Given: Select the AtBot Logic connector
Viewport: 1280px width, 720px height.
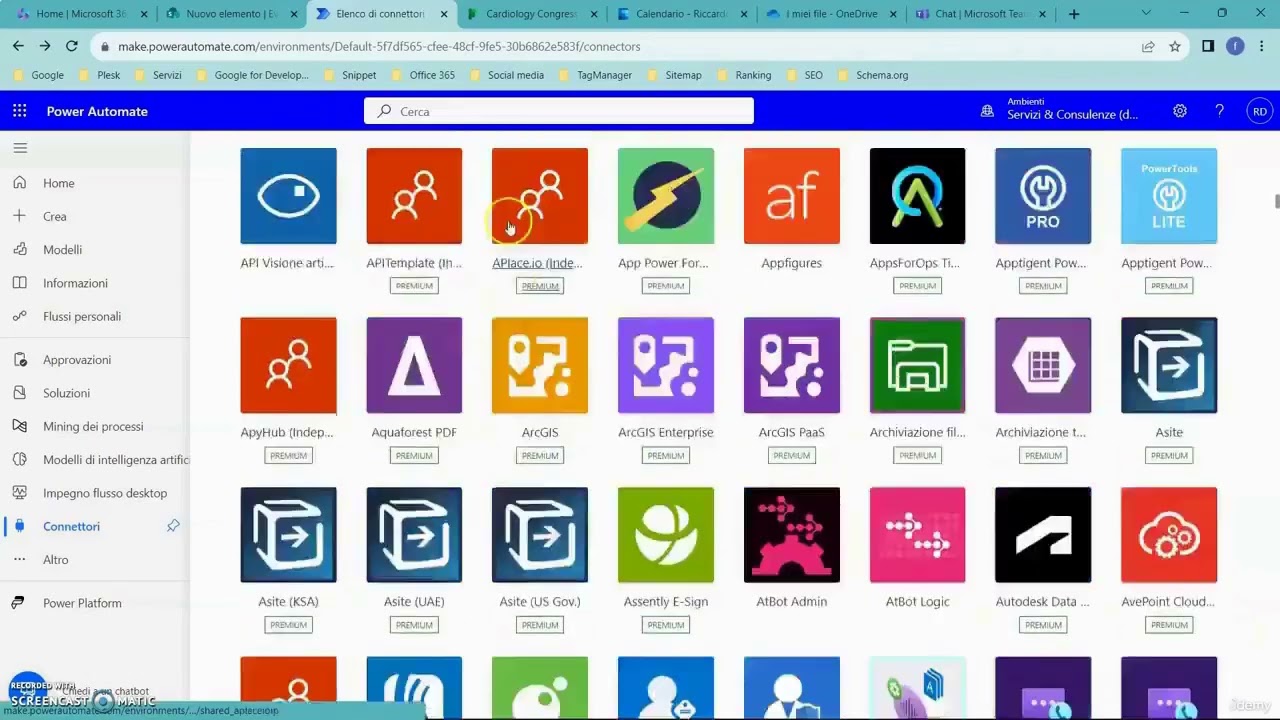Looking at the screenshot, I should pos(917,535).
